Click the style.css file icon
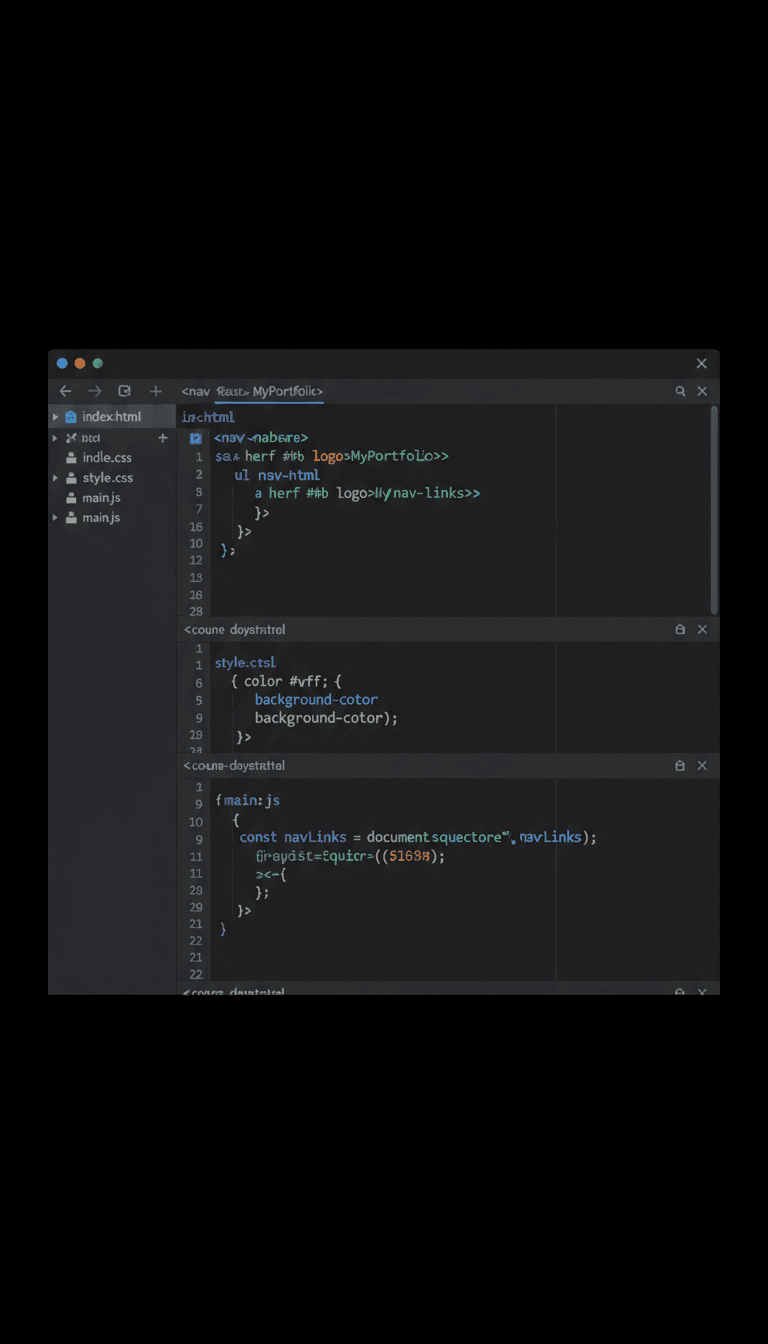This screenshot has width=768, height=1344. 71,478
